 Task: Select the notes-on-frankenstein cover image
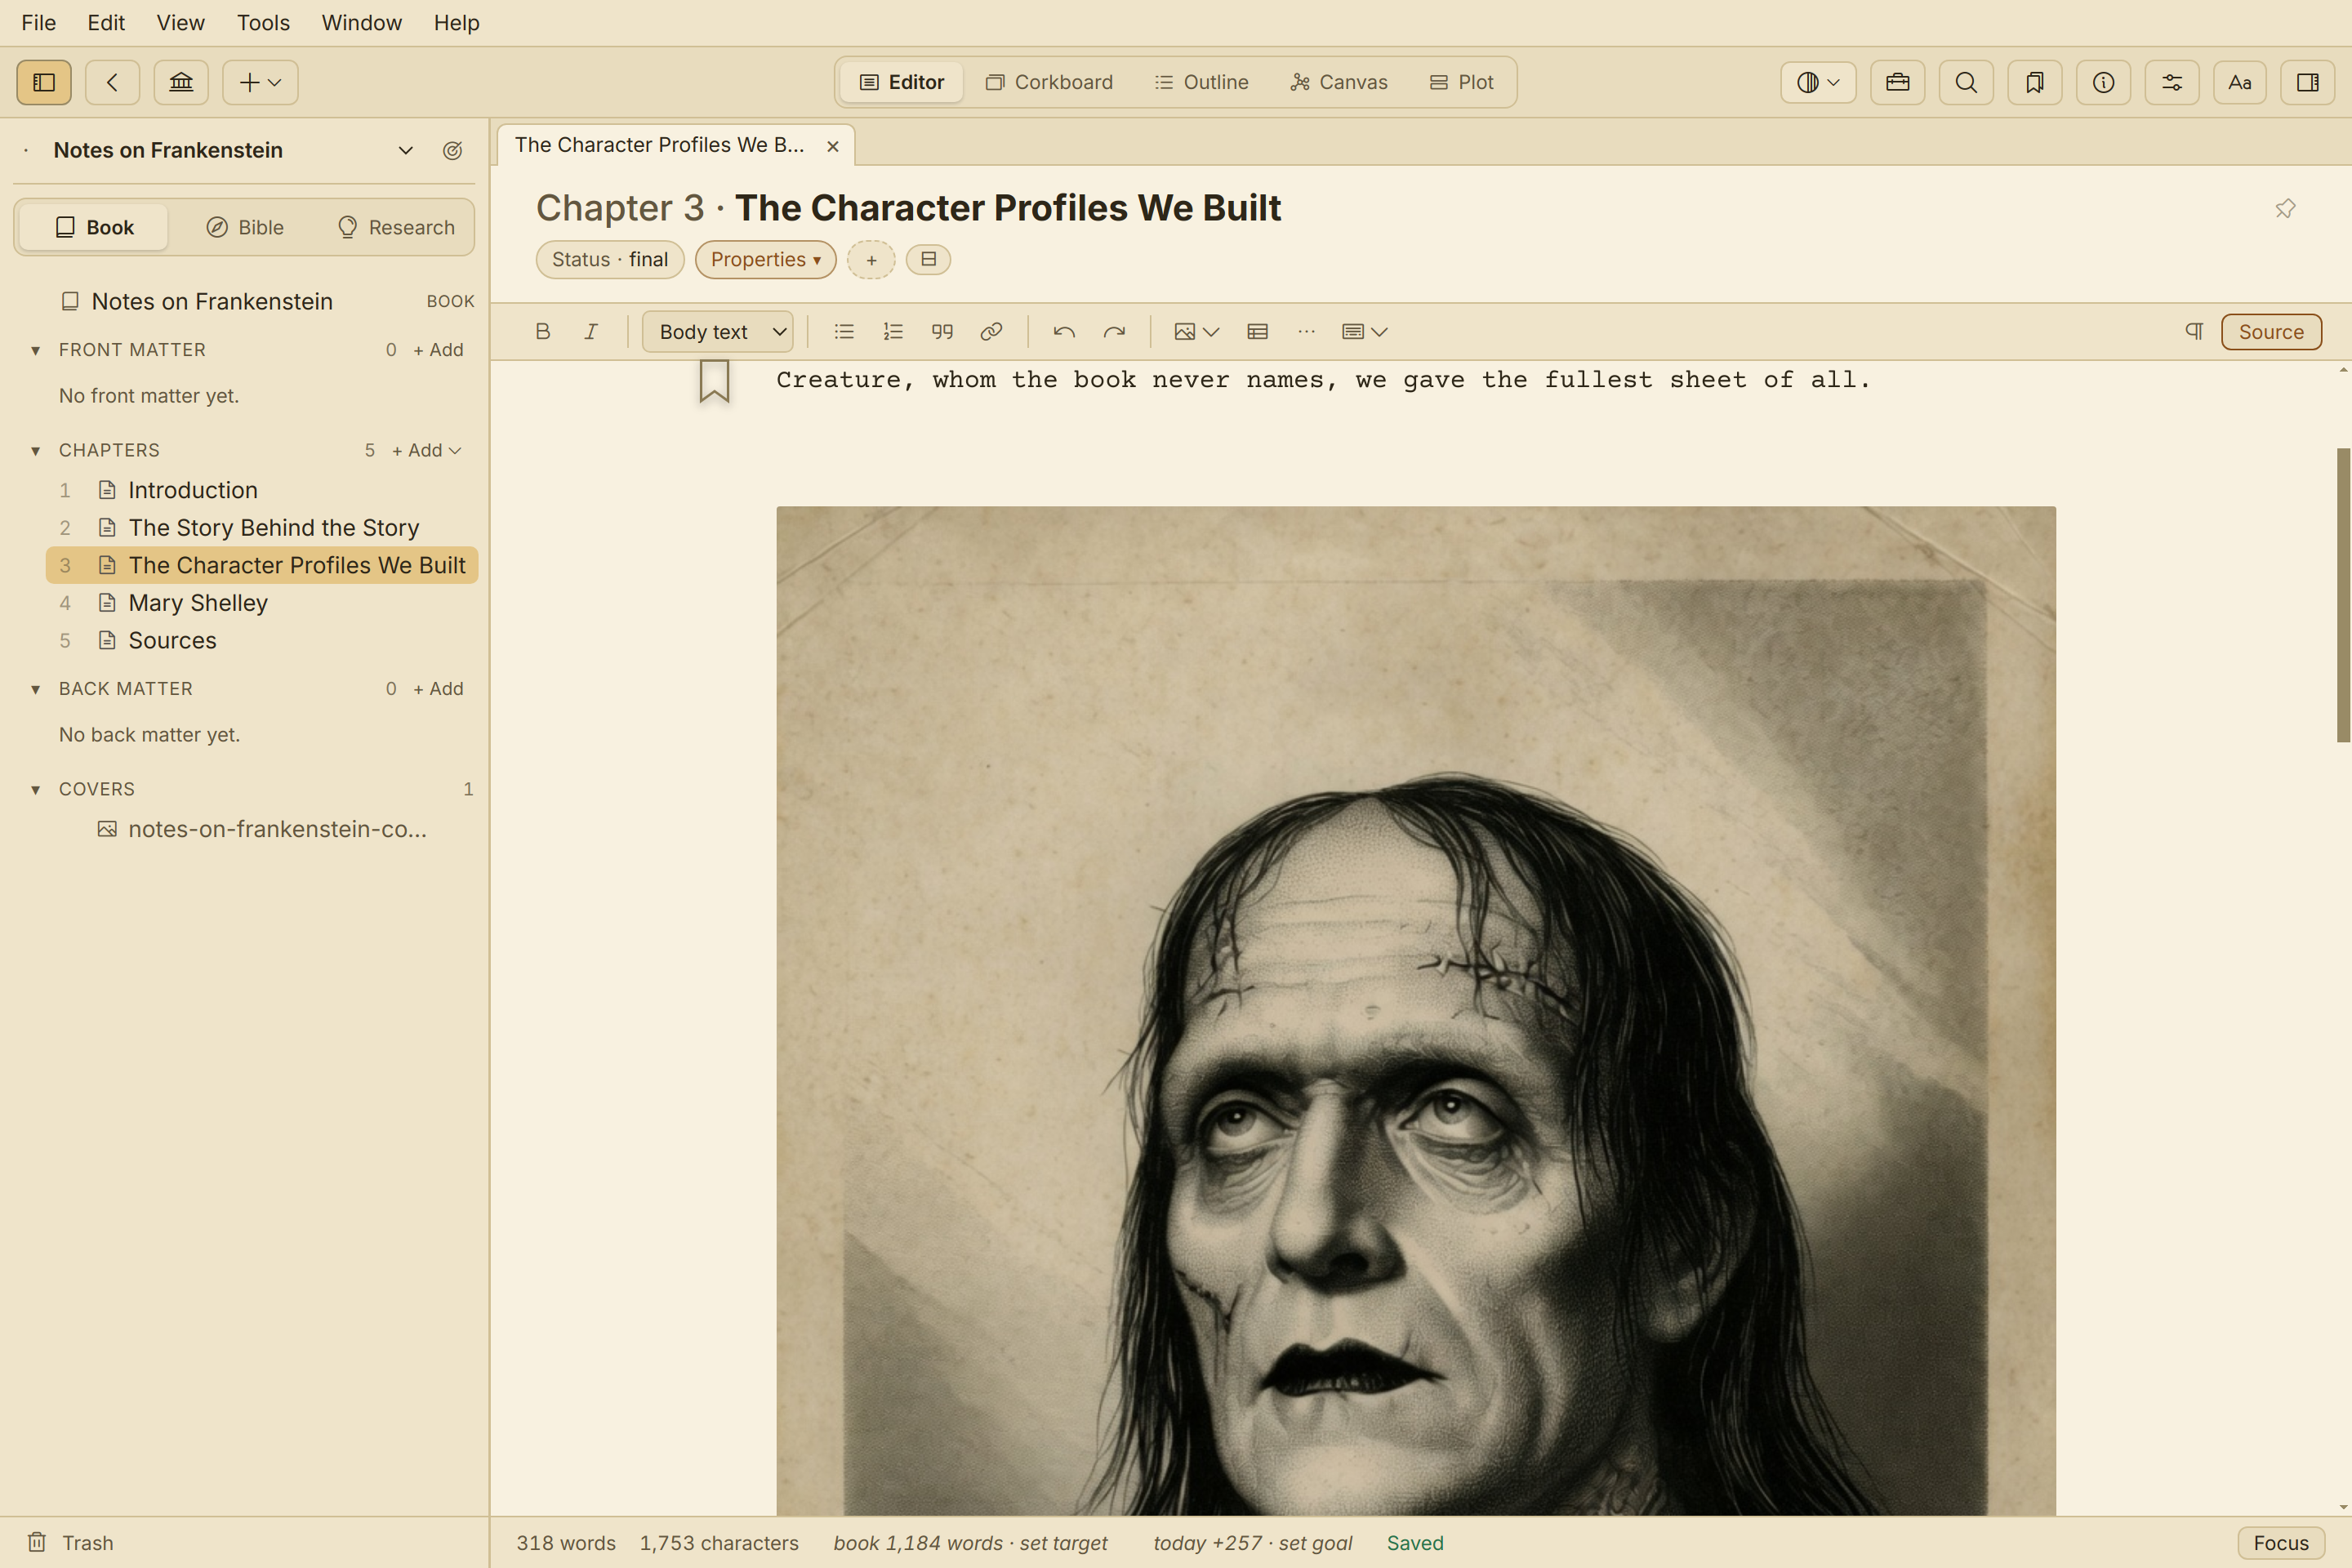point(262,829)
